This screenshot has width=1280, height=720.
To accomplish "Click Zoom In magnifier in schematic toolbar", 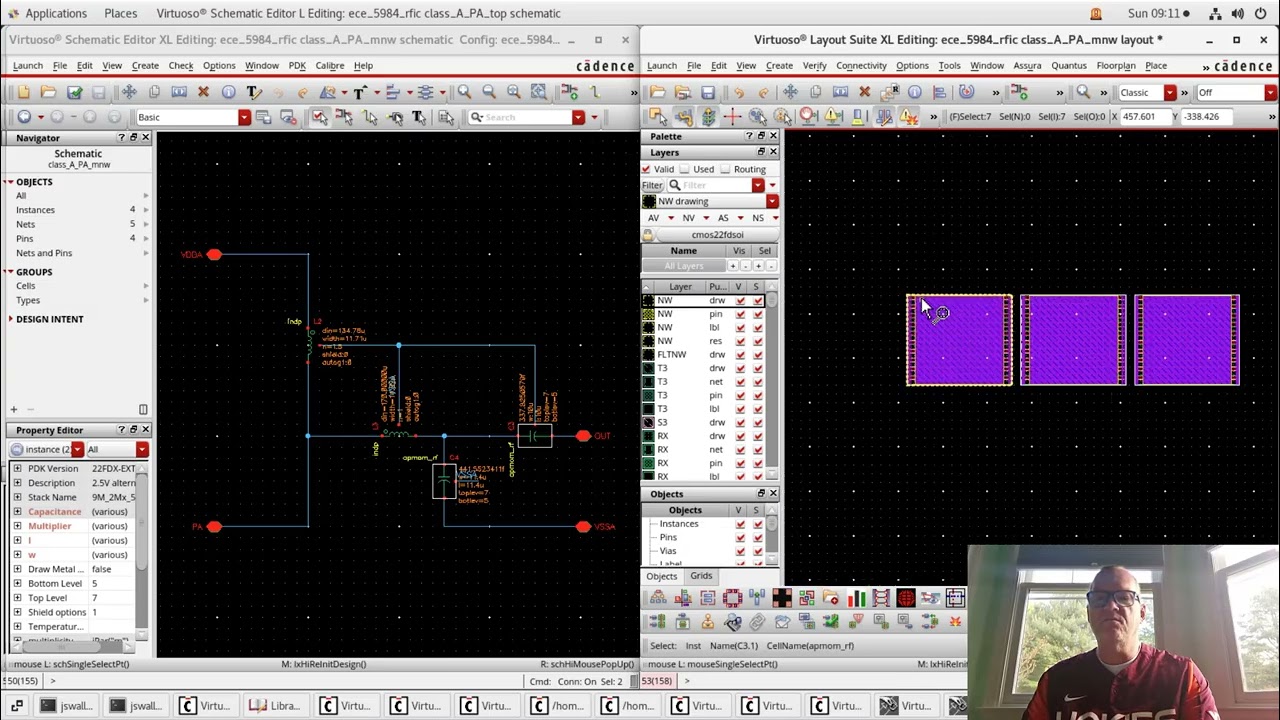I will (x=464, y=92).
